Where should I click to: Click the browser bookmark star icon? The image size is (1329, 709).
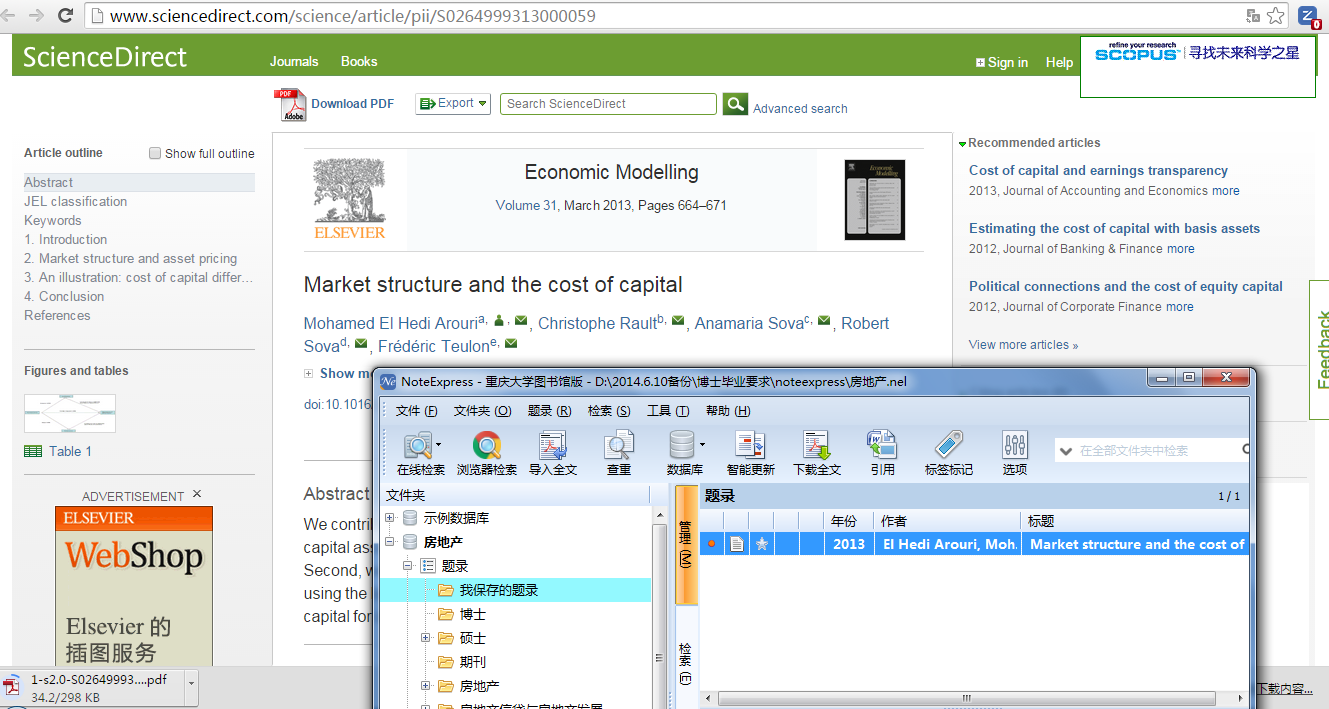click(1275, 16)
